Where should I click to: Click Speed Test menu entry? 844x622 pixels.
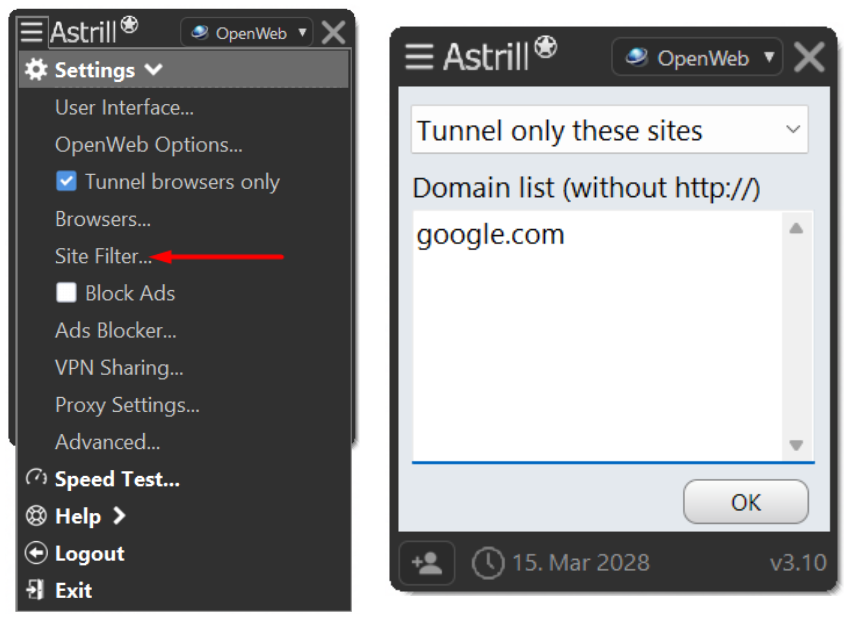pyautogui.click(x=117, y=479)
